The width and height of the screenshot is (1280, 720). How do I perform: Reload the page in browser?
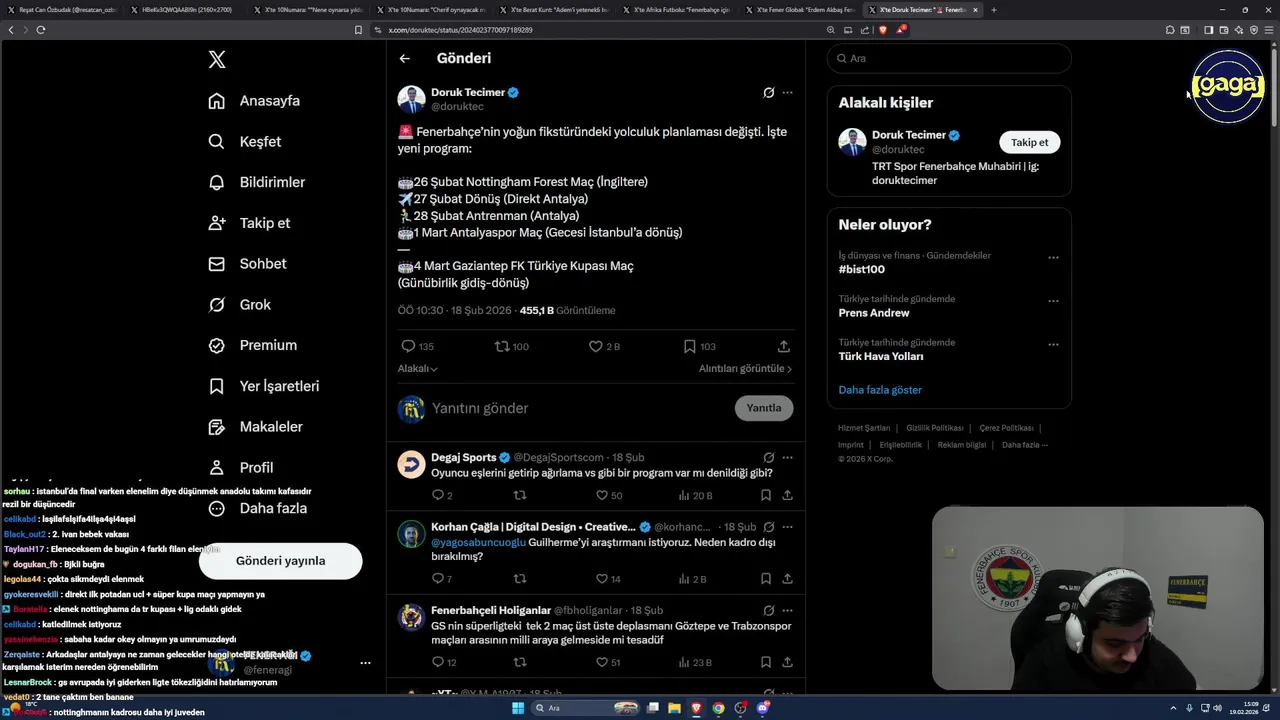[41, 30]
